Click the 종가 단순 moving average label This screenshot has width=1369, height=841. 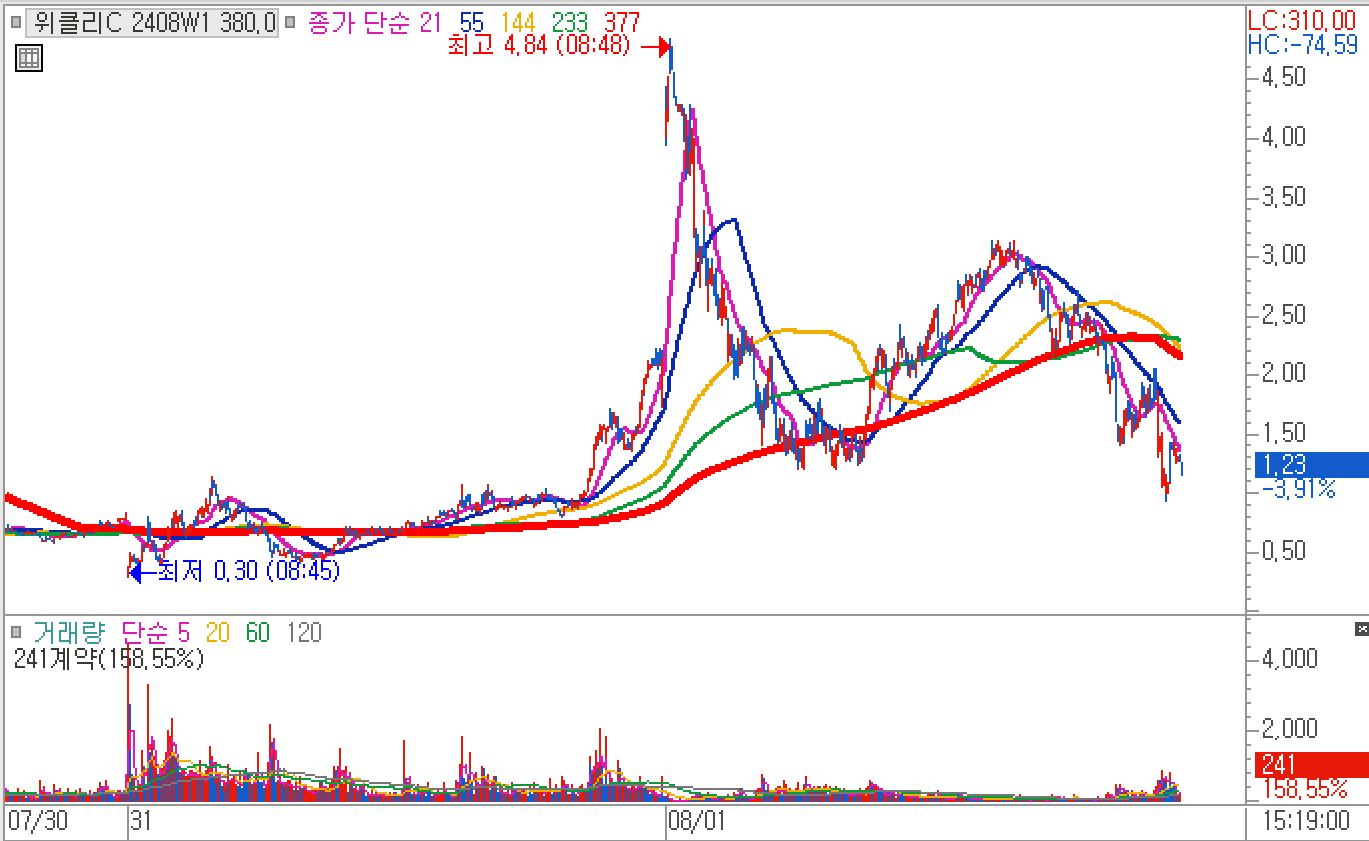point(359,22)
